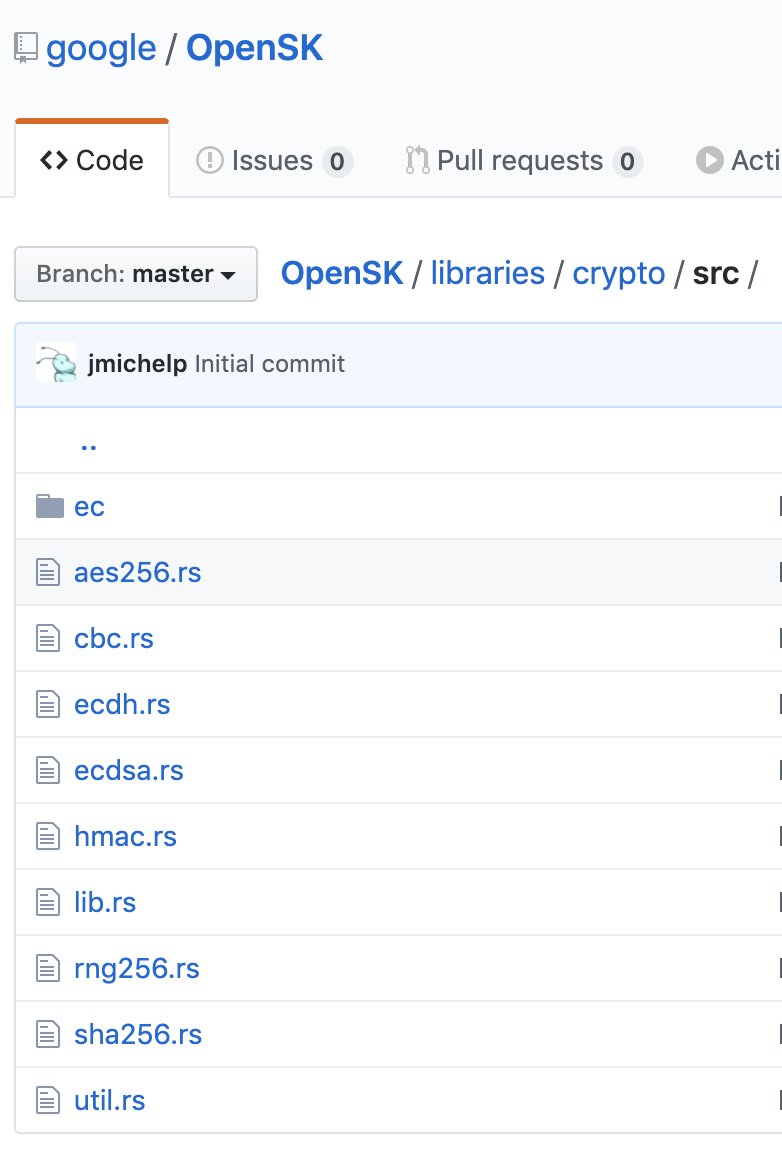782x1166 pixels.
Task: Open the google owner link
Action: [x=101, y=49]
